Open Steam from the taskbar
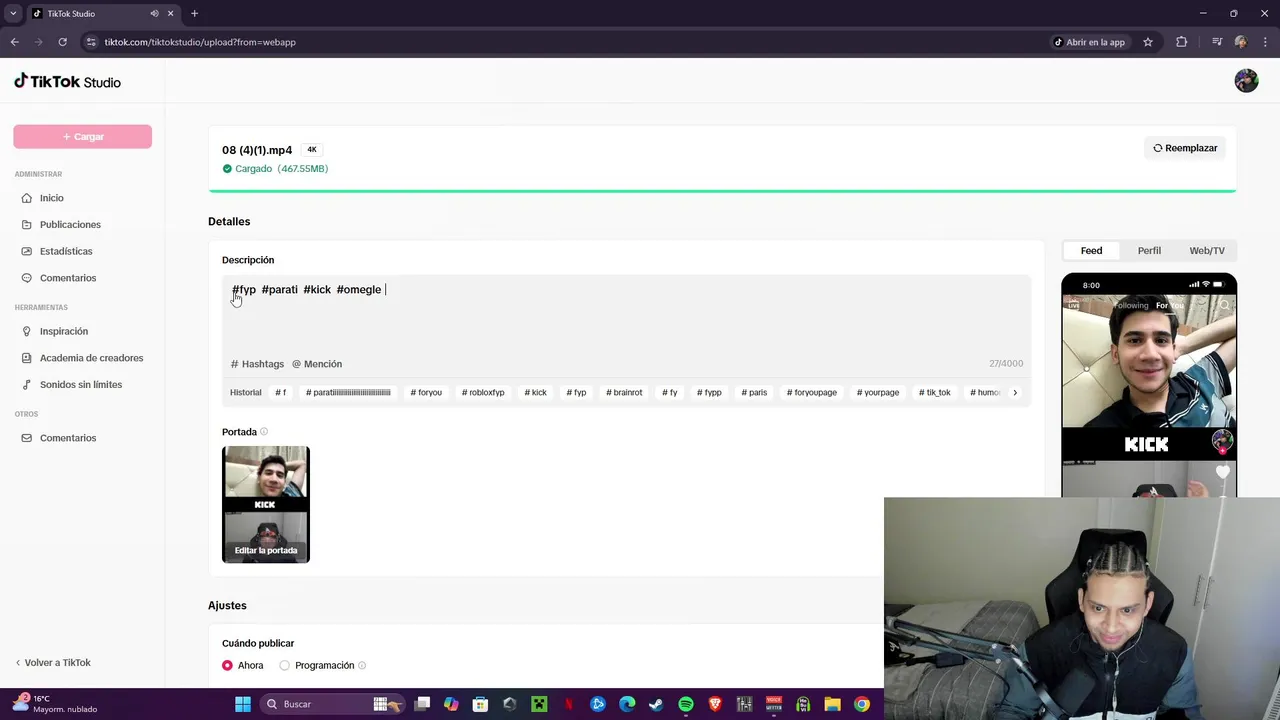 tap(656, 704)
